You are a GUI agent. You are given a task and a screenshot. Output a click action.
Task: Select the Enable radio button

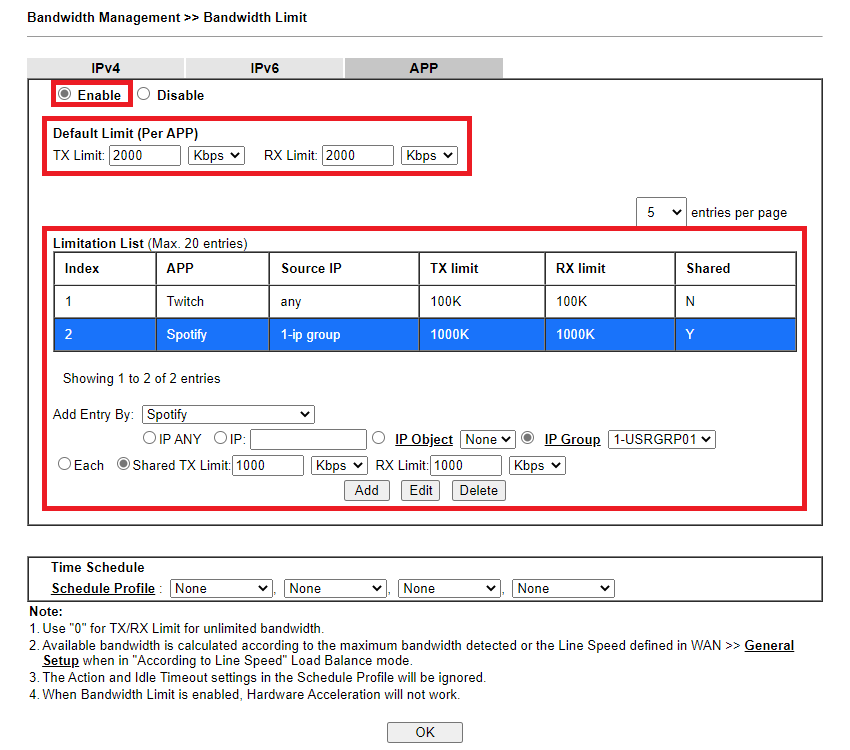pos(65,94)
